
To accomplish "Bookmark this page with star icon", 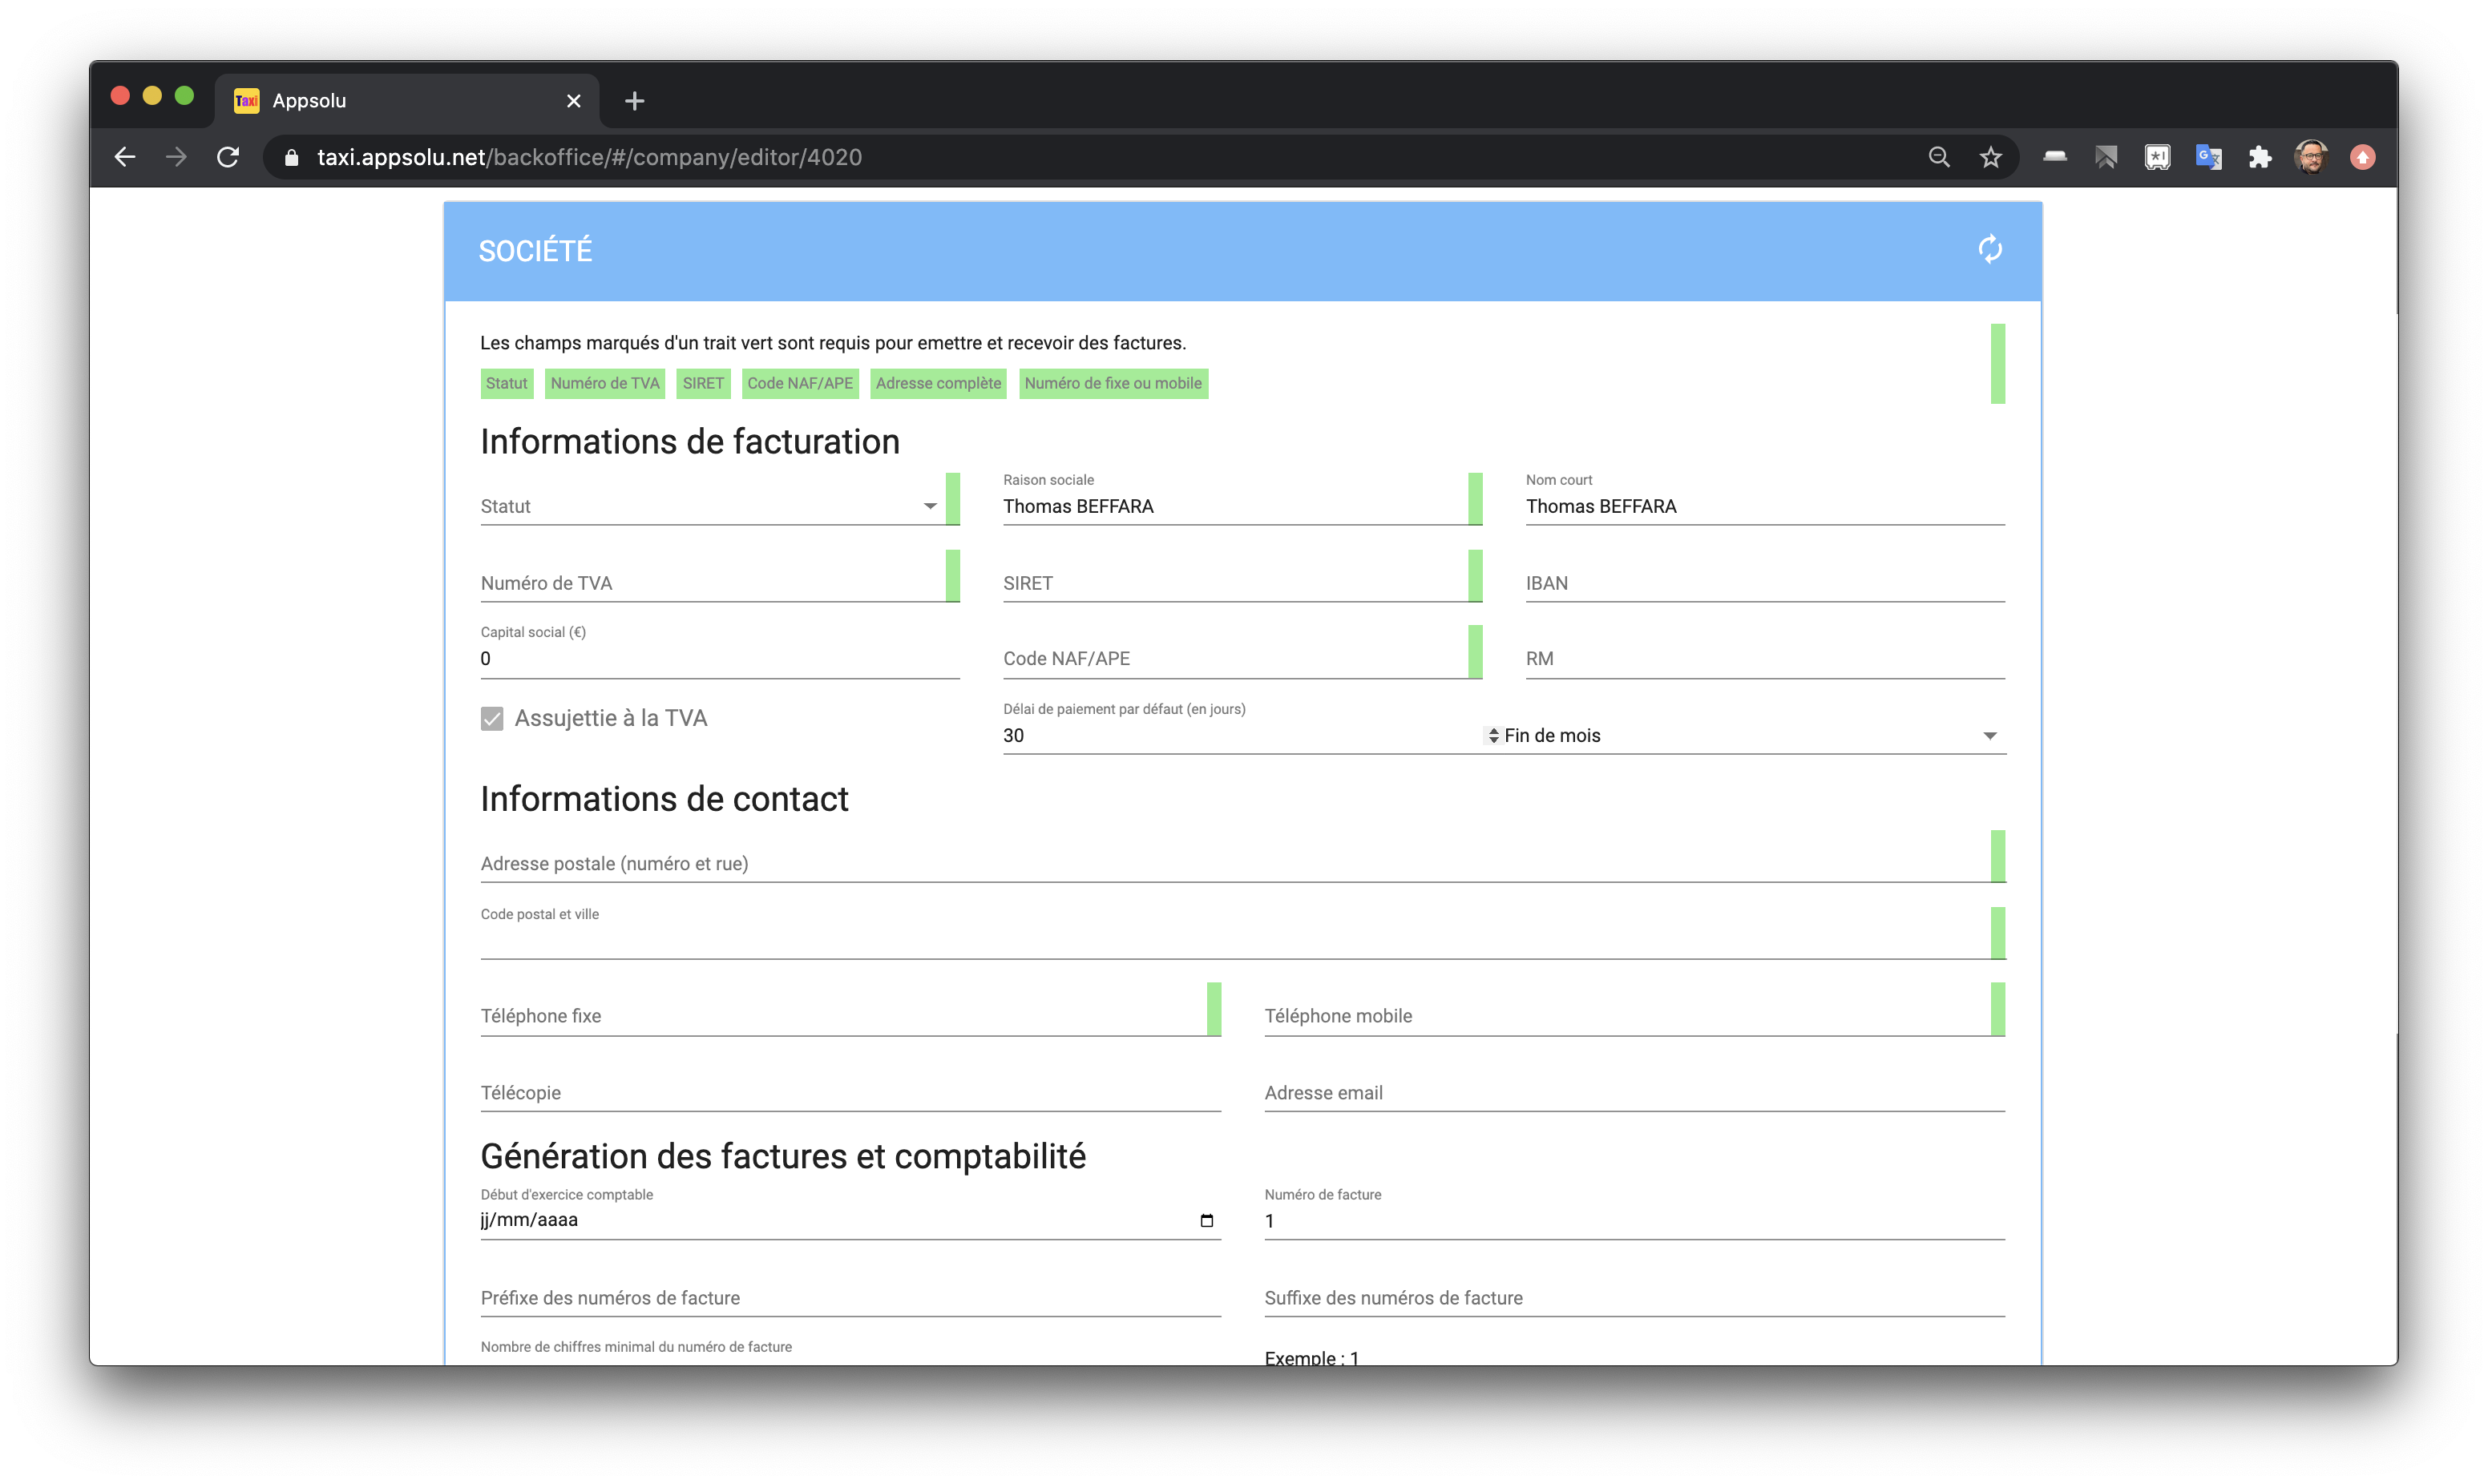I will (x=1990, y=157).
